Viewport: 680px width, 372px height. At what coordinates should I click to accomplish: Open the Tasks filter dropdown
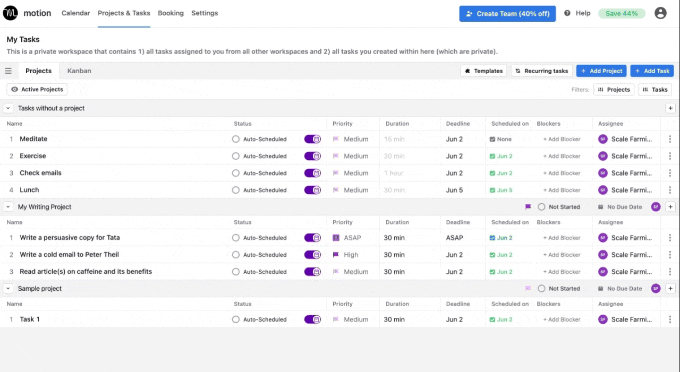tap(655, 89)
